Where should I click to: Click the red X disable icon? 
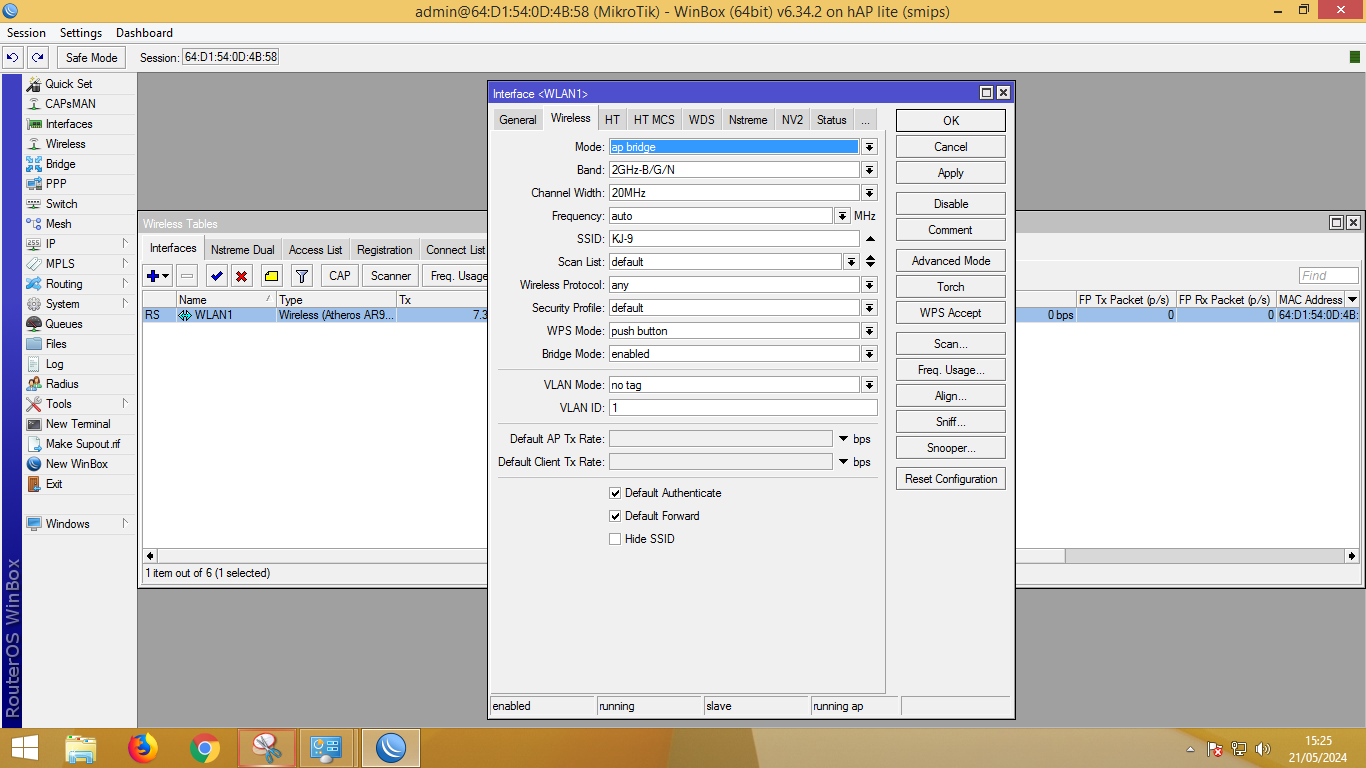pyautogui.click(x=241, y=276)
